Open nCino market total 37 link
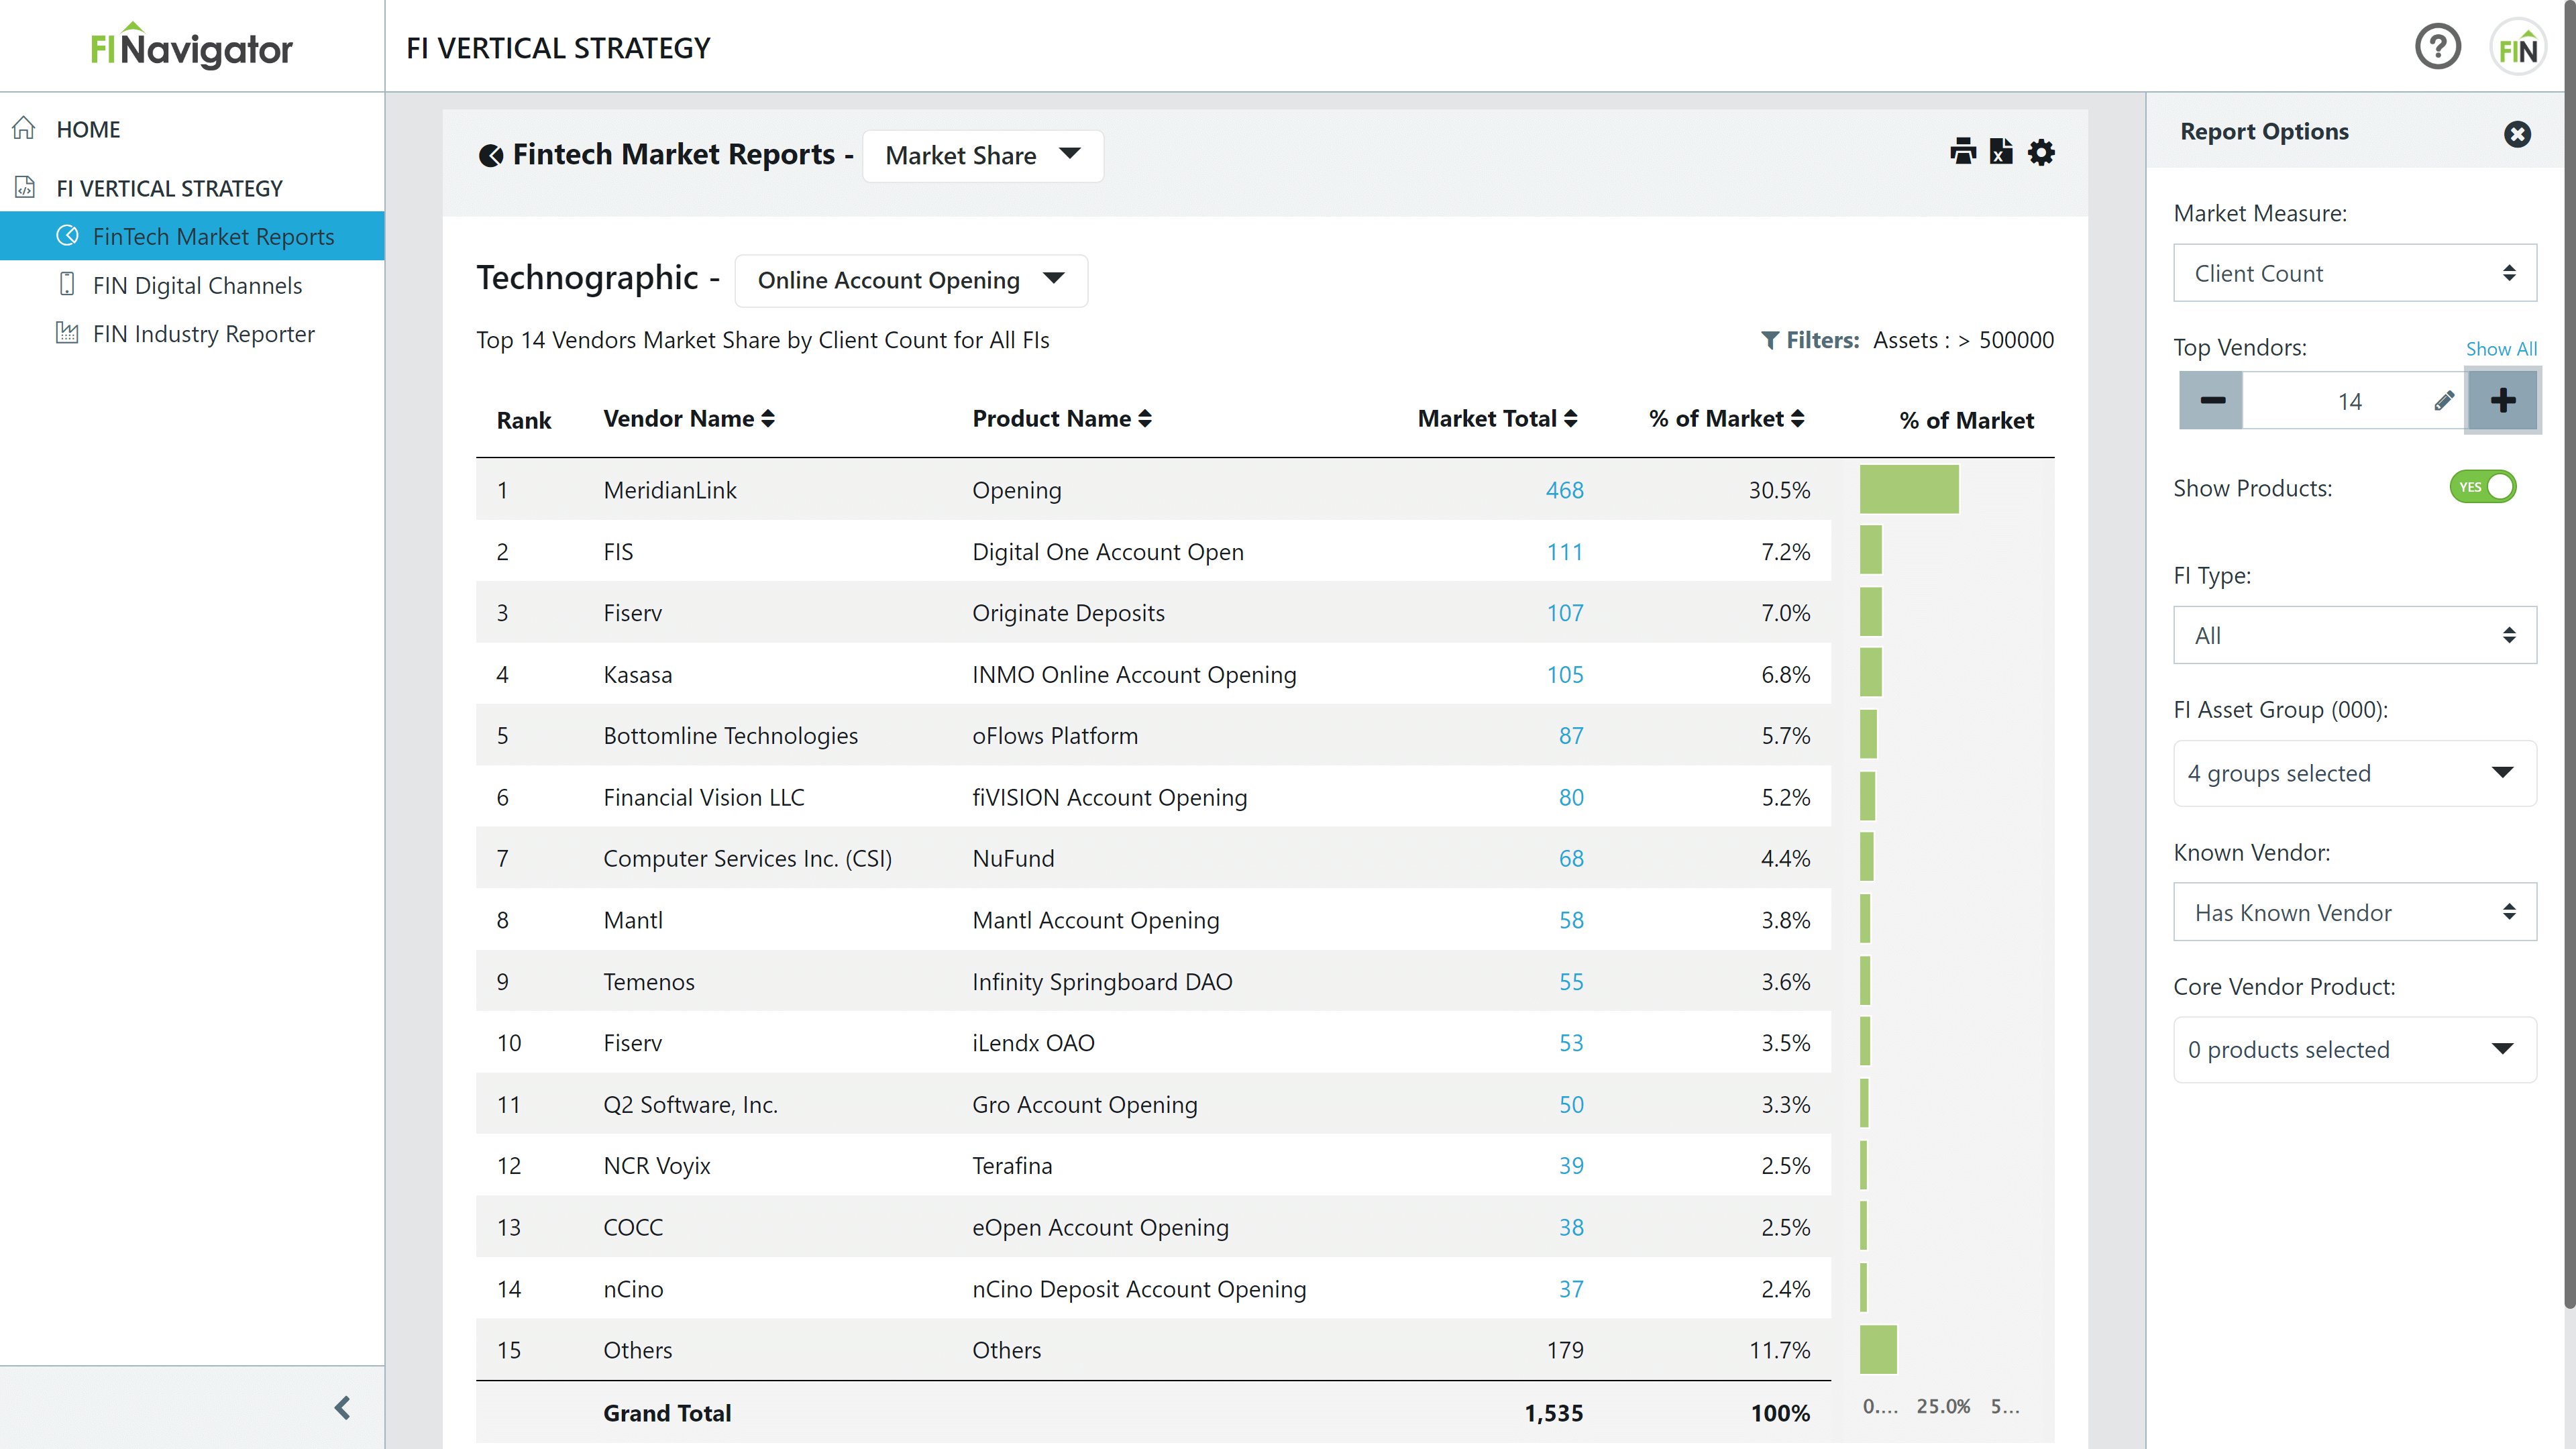Image resolution: width=2576 pixels, height=1449 pixels. coord(1570,1289)
